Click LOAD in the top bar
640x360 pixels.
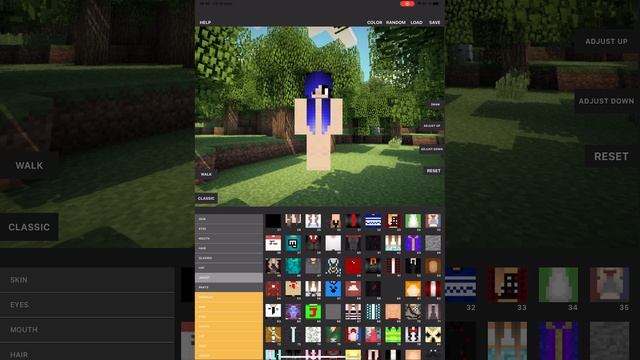(x=416, y=22)
